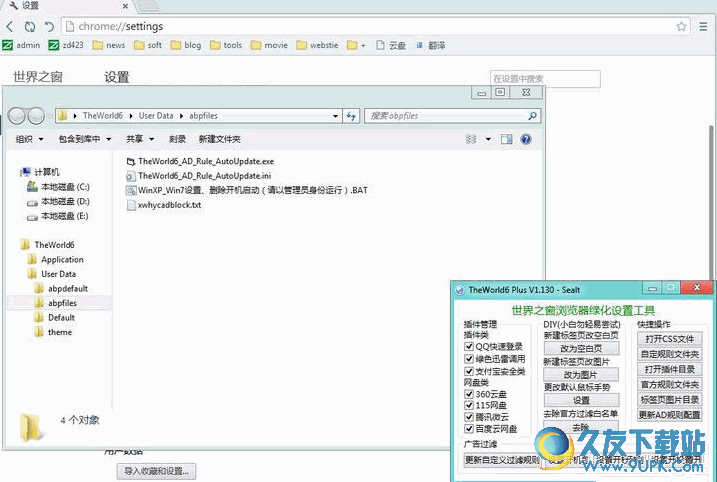717x482 pixels.
Task: Toggle the 百度云网盘 checkbox
Action: click(469, 429)
